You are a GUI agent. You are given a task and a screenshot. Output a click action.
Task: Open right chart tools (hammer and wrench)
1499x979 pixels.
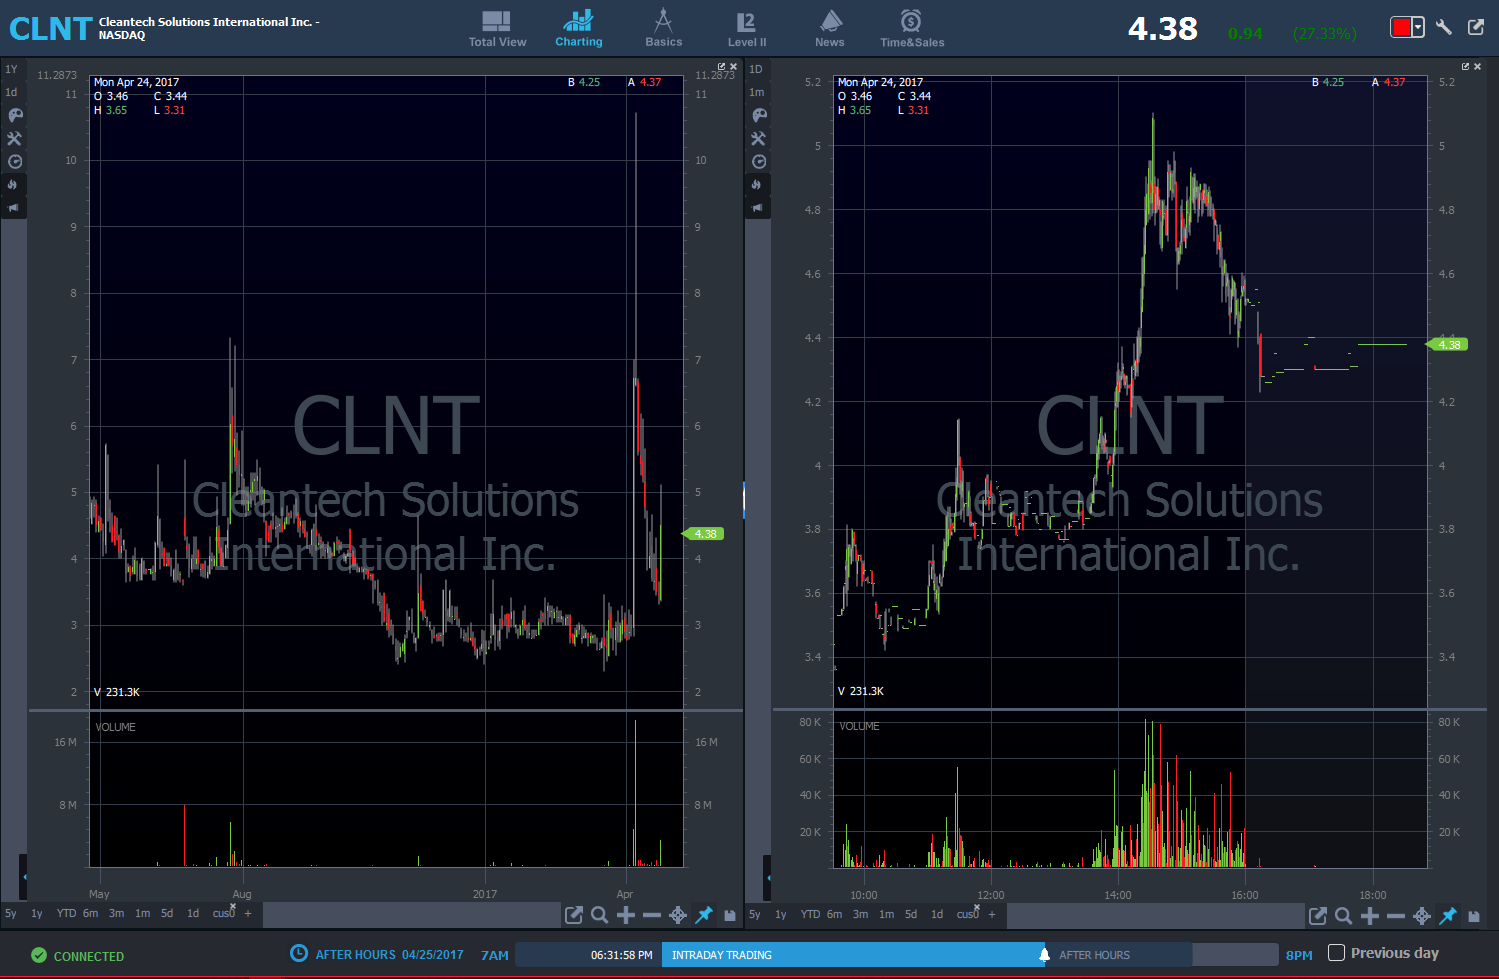[x=759, y=138]
